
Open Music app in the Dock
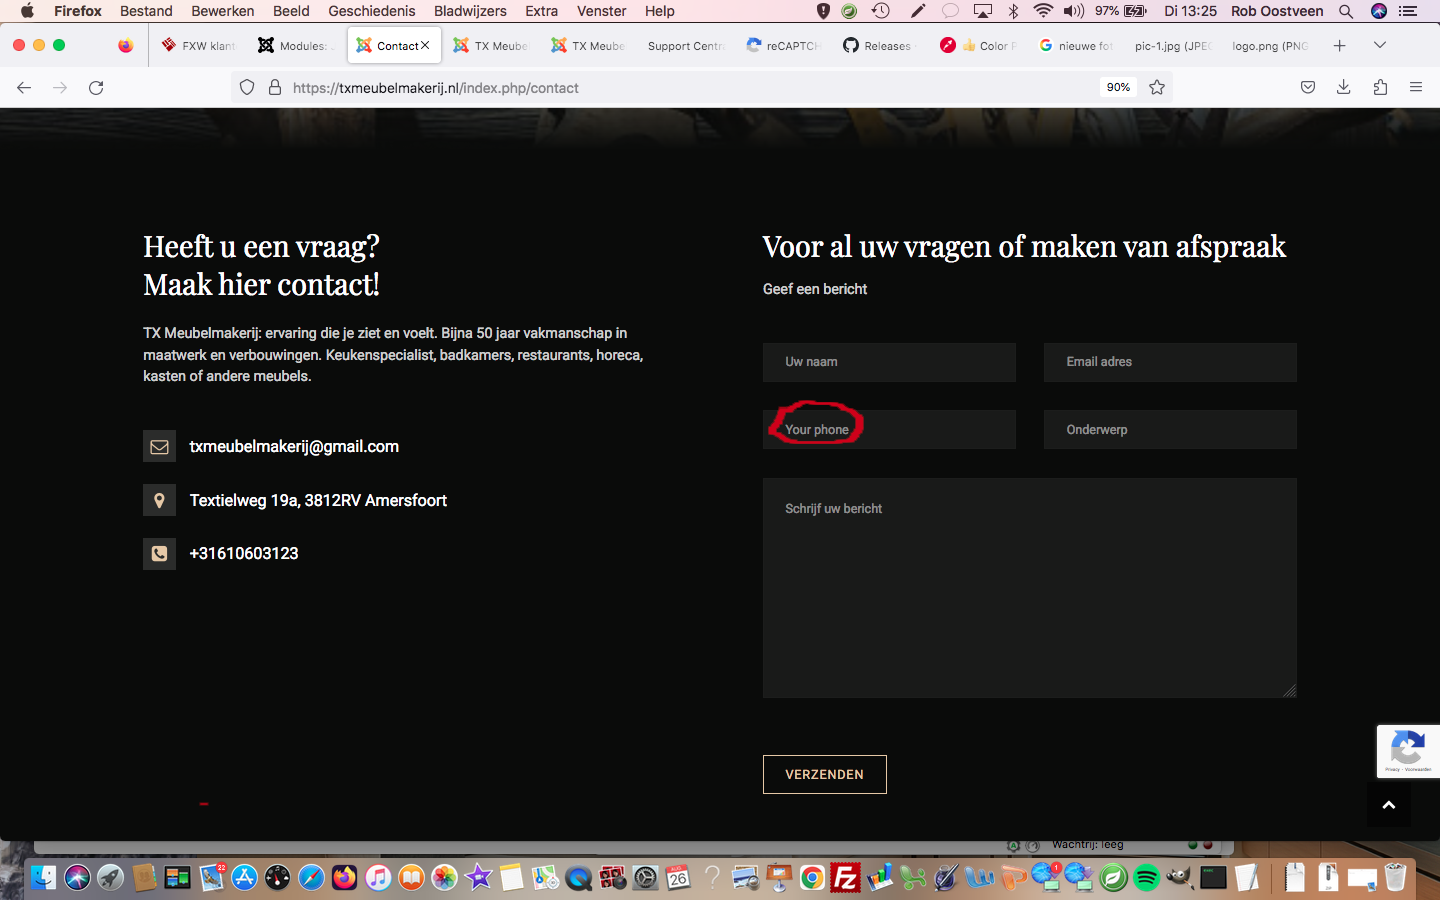coord(378,878)
